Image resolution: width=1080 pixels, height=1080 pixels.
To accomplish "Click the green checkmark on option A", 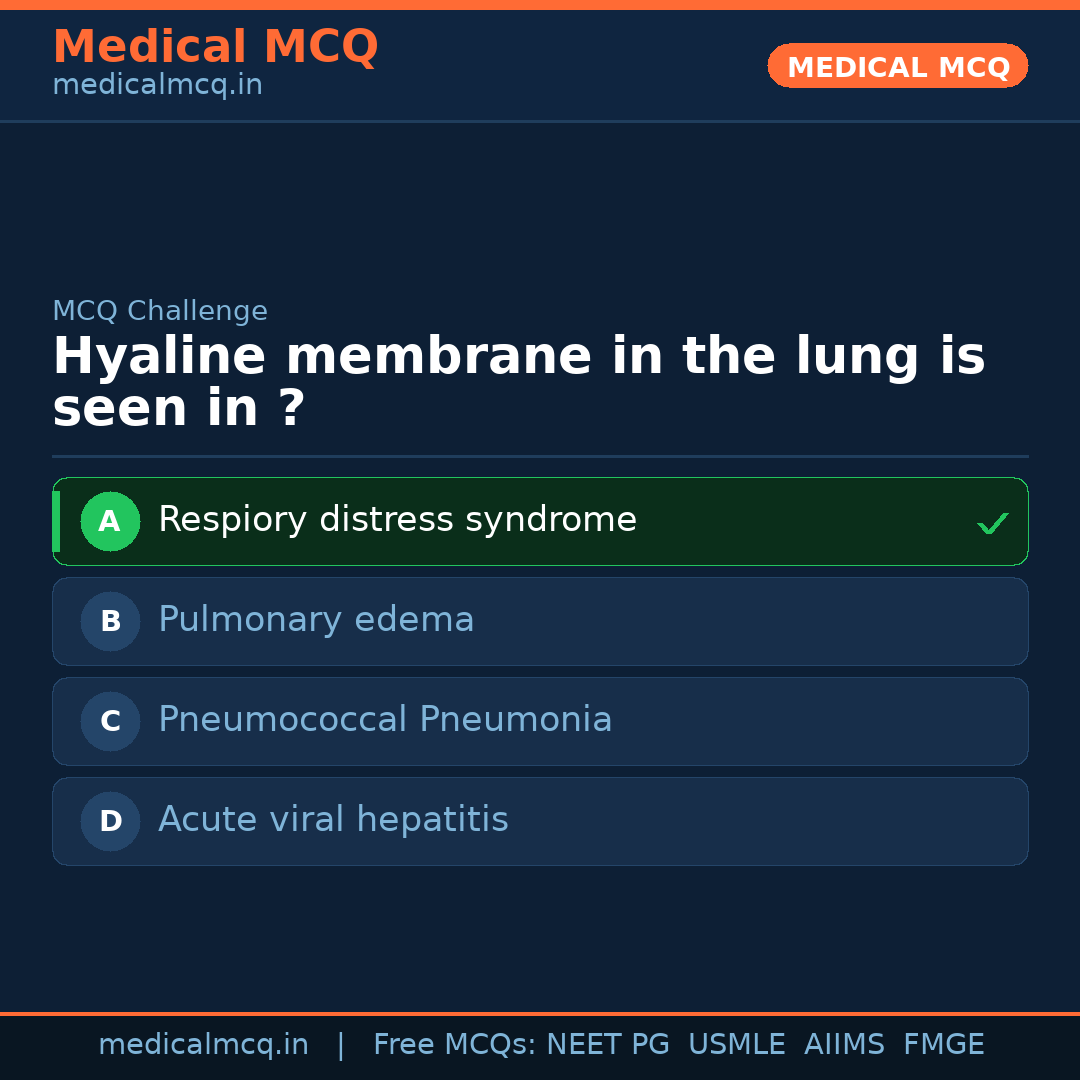I will click(x=992, y=523).
